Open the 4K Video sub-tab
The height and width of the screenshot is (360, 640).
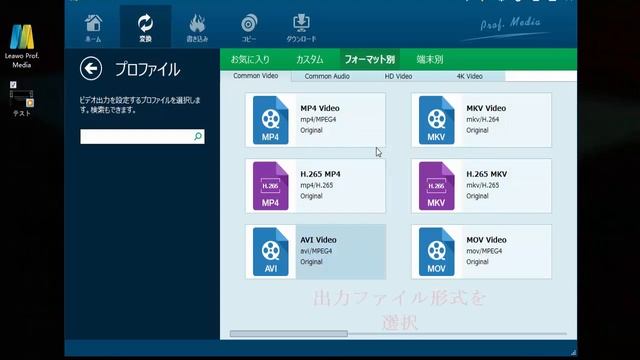click(x=469, y=76)
